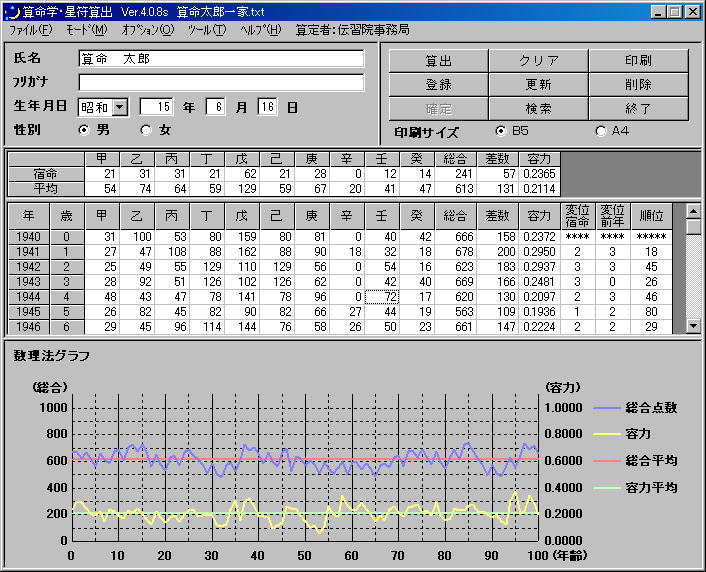
Task: Click the 氏名 name input field
Action: 221,59
